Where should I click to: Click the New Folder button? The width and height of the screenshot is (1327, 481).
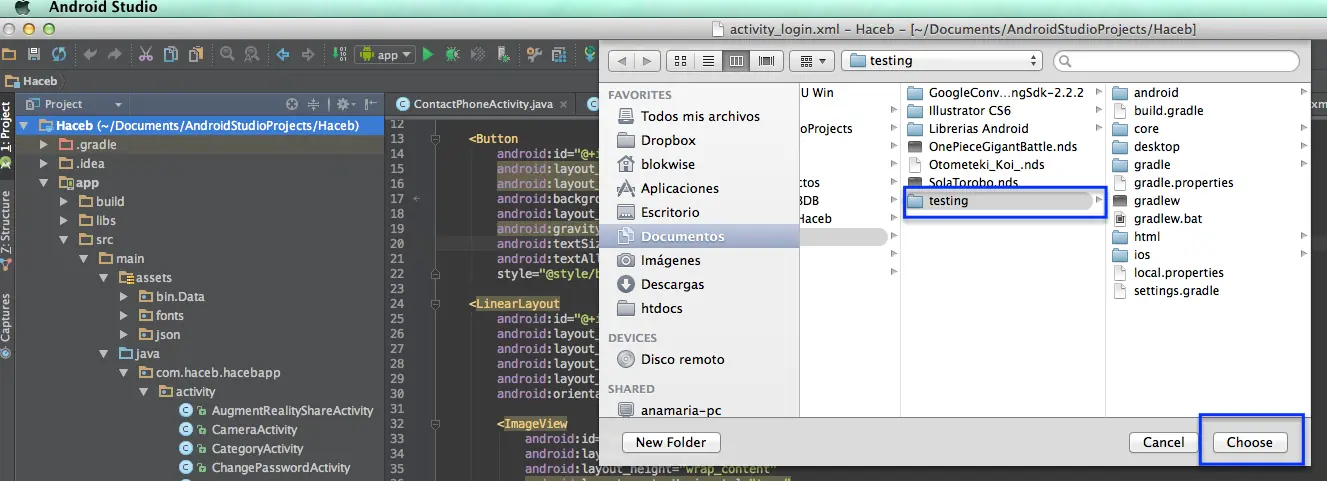(671, 442)
